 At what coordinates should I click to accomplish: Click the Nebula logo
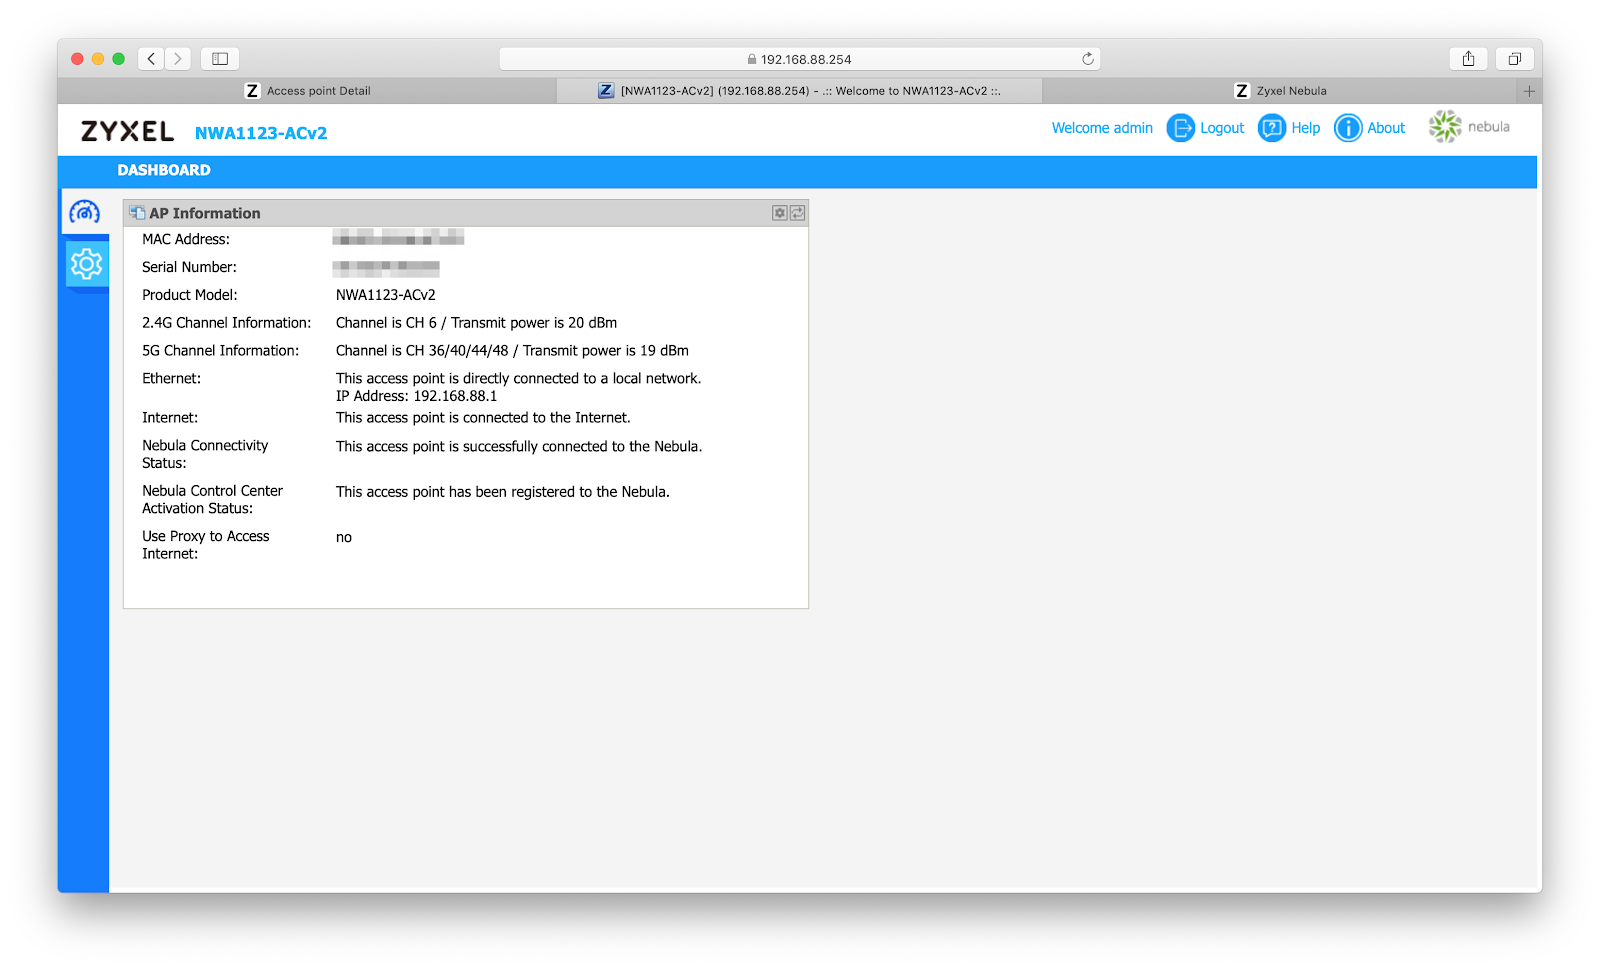[1469, 127]
